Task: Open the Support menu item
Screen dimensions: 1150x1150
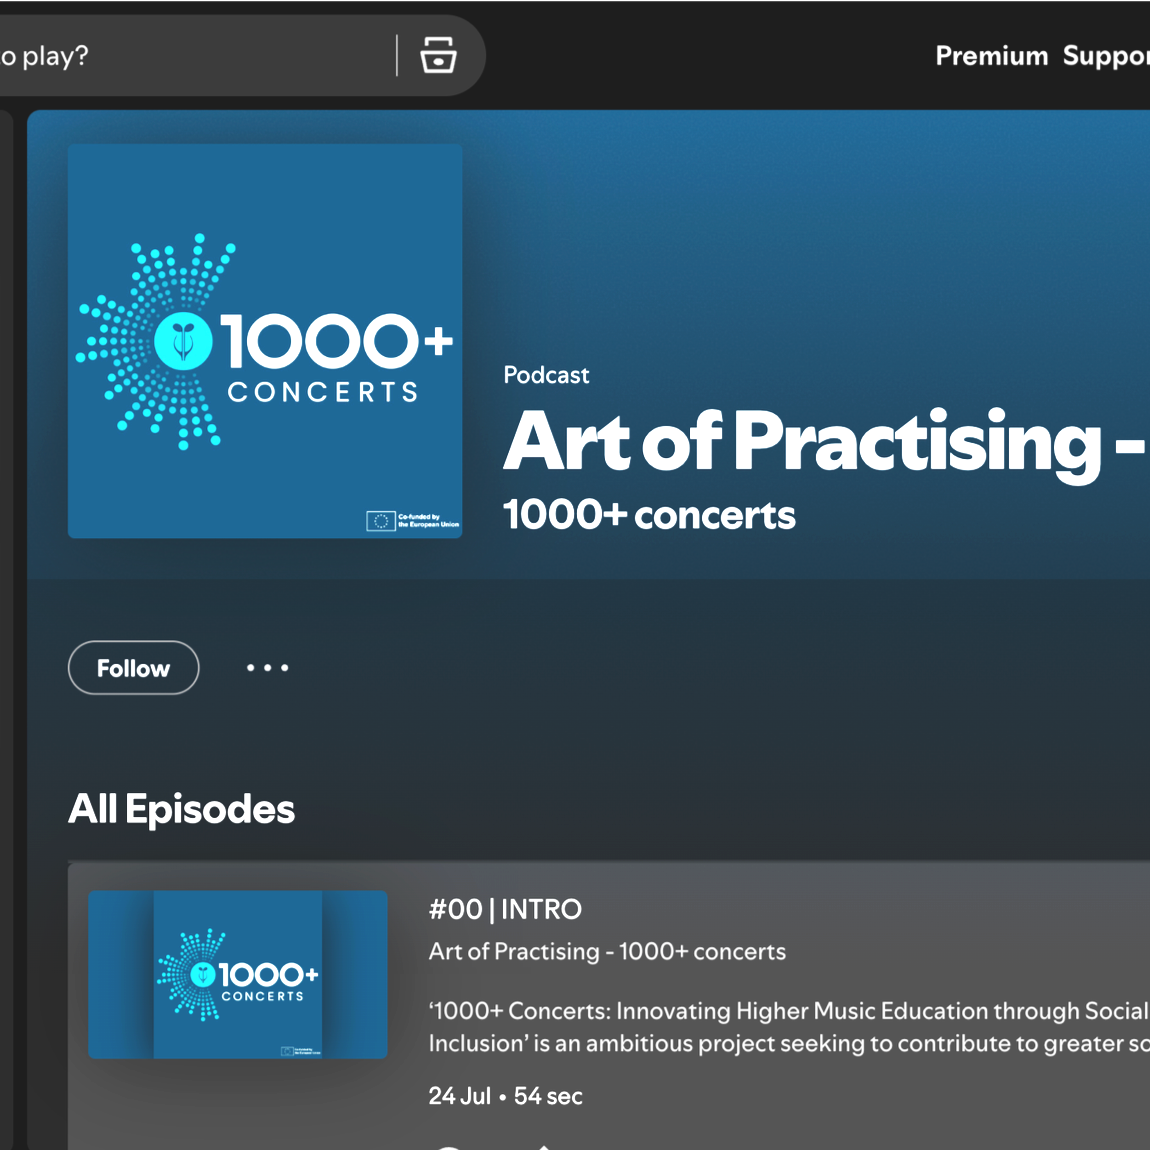Action: pyautogui.click(x=1110, y=56)
